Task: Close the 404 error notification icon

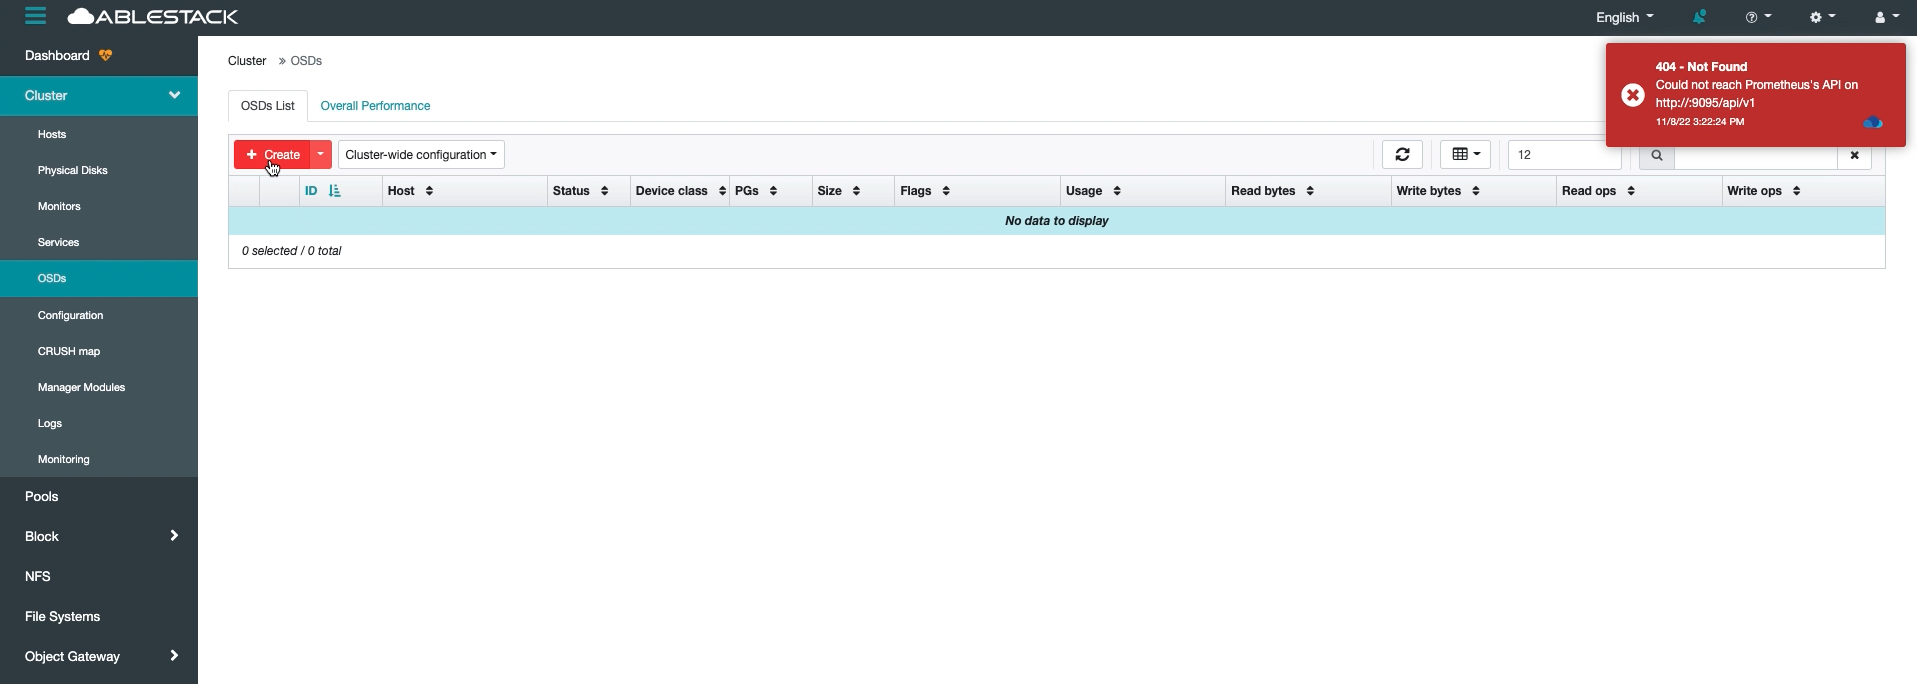Action: [x=1632, y=95]
